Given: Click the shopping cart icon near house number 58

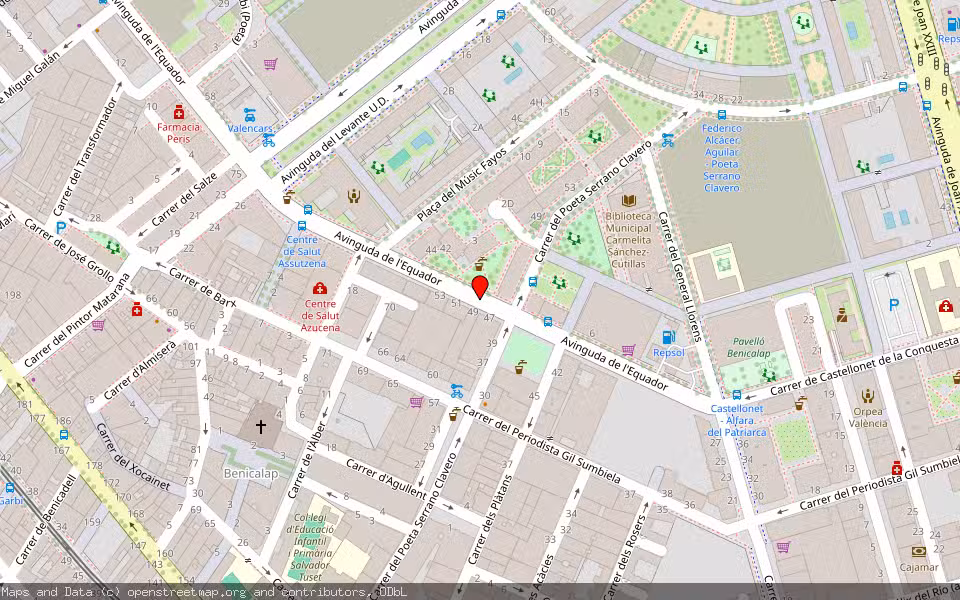Looking at the screenshot, I should 270,64.
